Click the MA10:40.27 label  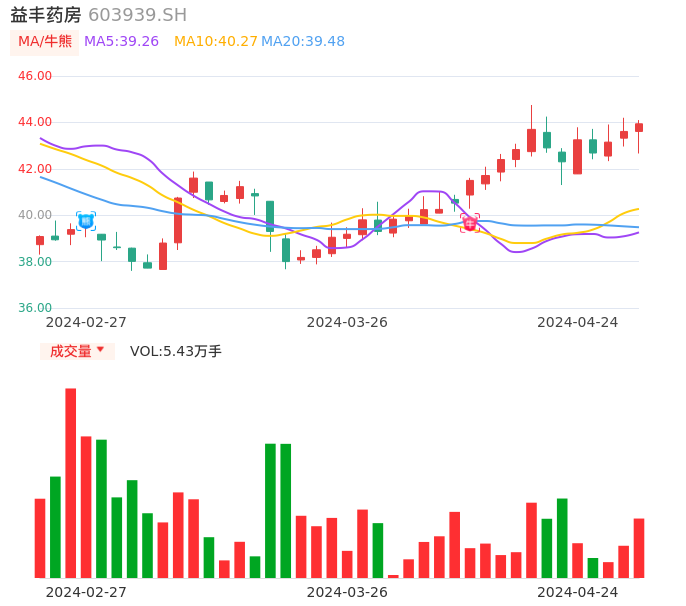(216, 42)
